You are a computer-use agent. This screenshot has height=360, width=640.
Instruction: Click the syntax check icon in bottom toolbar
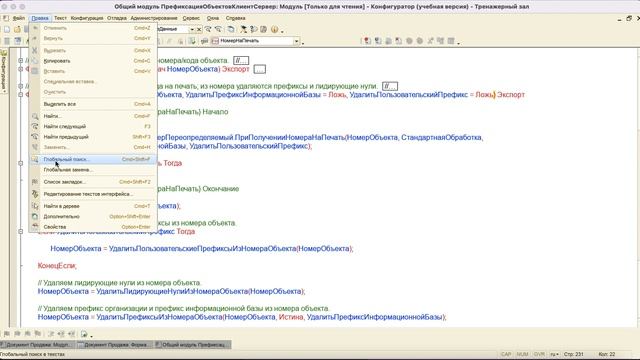[84, 334]
